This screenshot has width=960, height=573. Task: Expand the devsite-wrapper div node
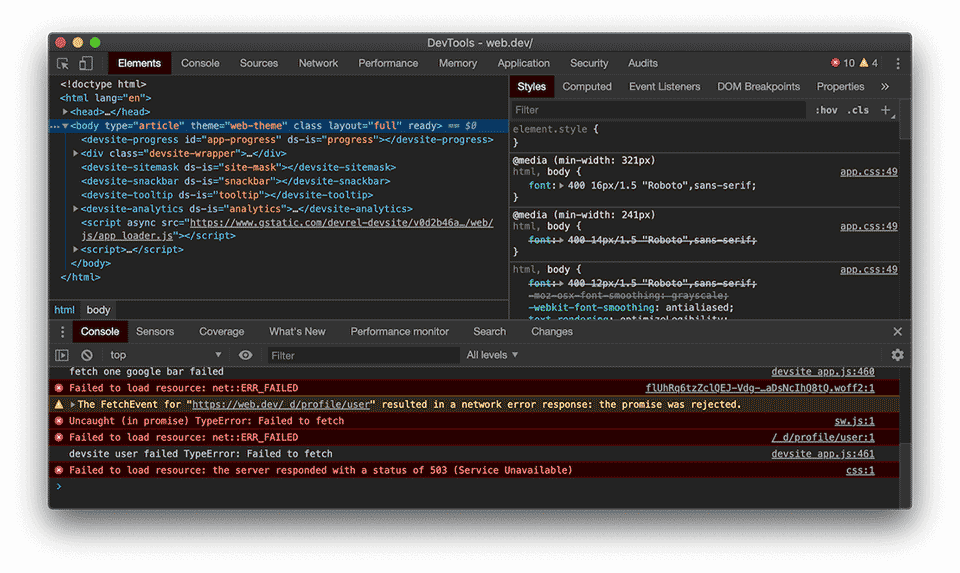coord(76,154)
